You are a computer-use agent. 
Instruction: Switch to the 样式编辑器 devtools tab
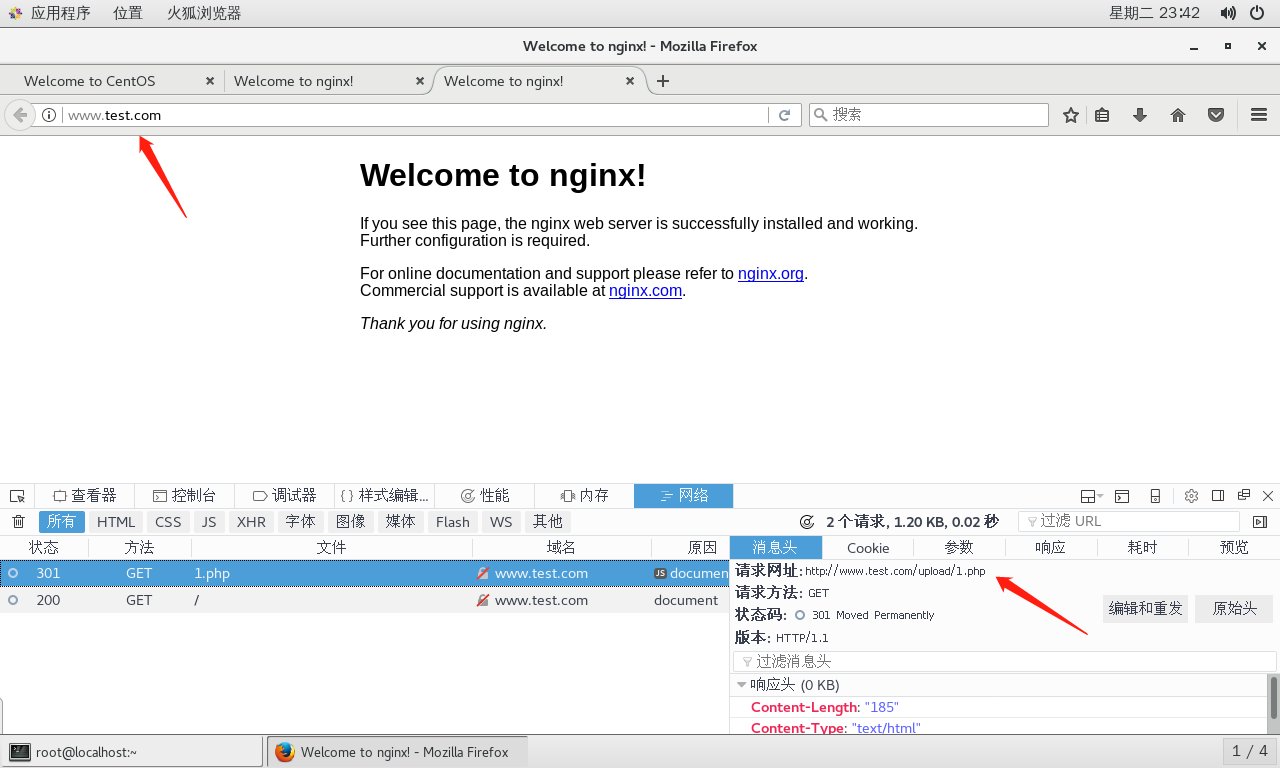point(385,496)
